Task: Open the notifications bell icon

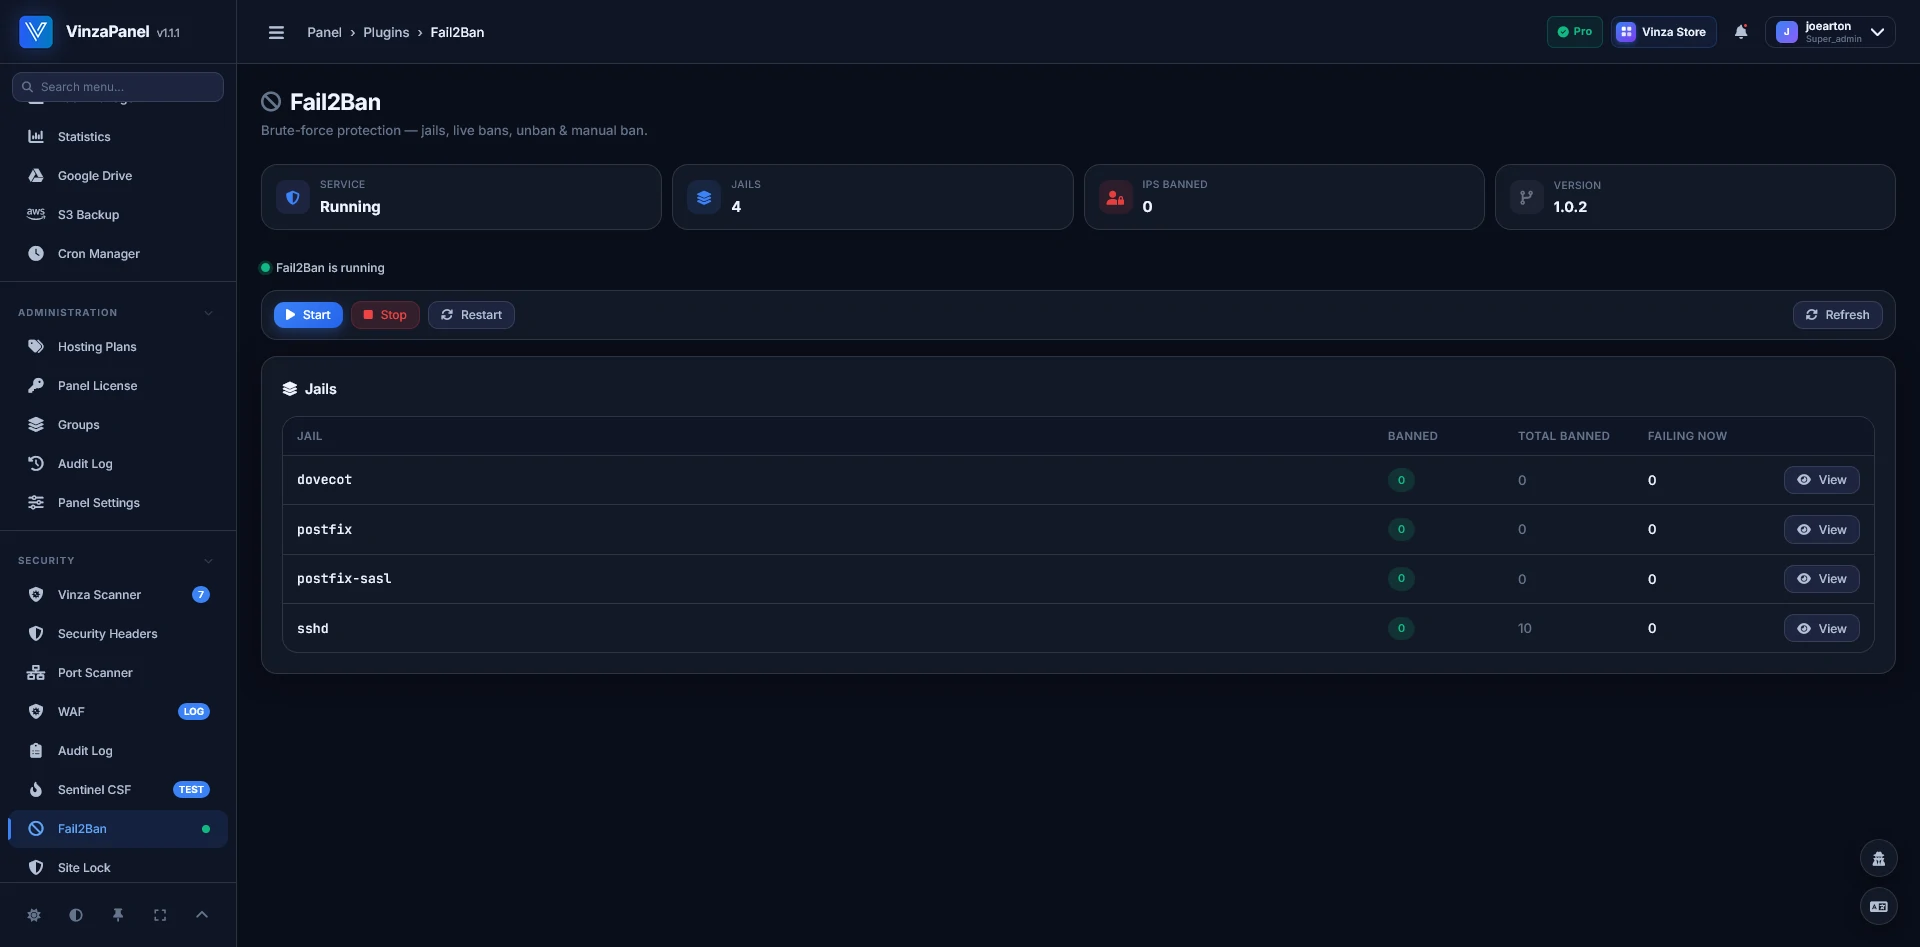Action: [x=1741, y=32]
